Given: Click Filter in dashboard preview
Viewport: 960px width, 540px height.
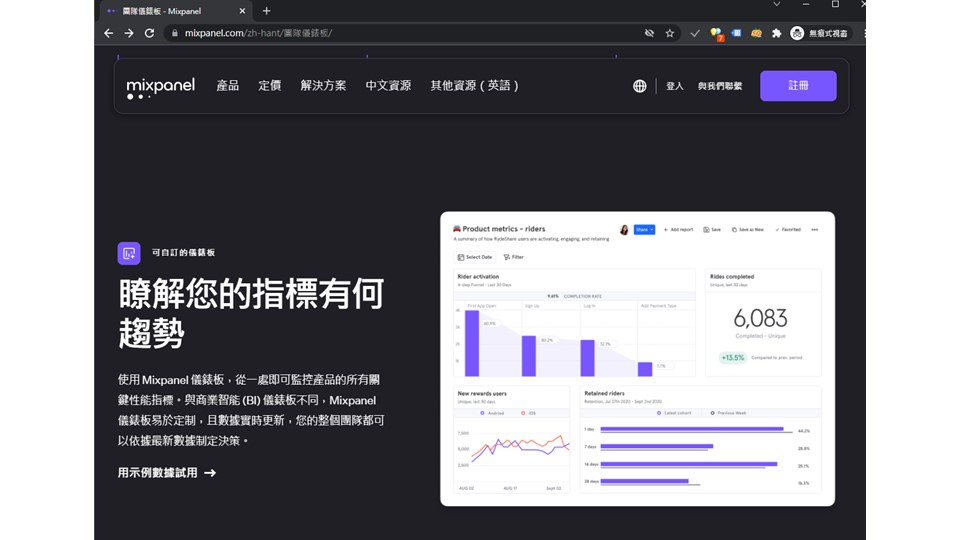Looking at the screenshot, I should (x=514, y=257).
